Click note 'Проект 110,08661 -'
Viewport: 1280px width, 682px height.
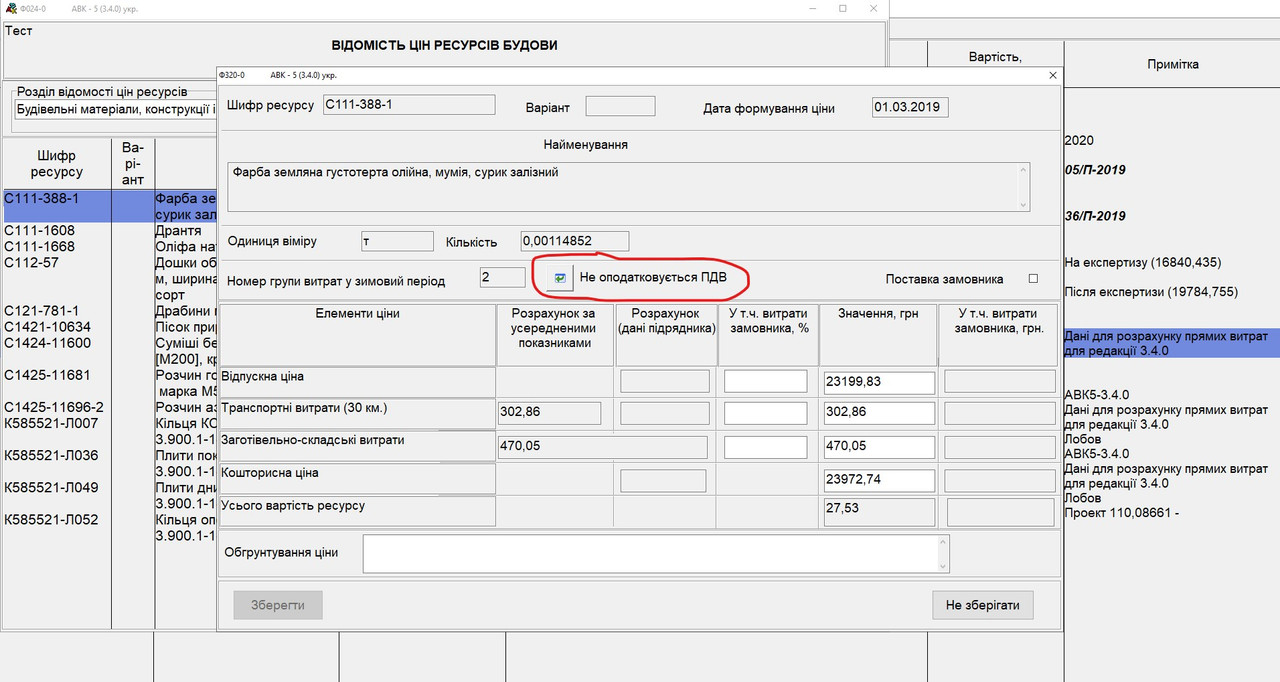[1122, 512]
